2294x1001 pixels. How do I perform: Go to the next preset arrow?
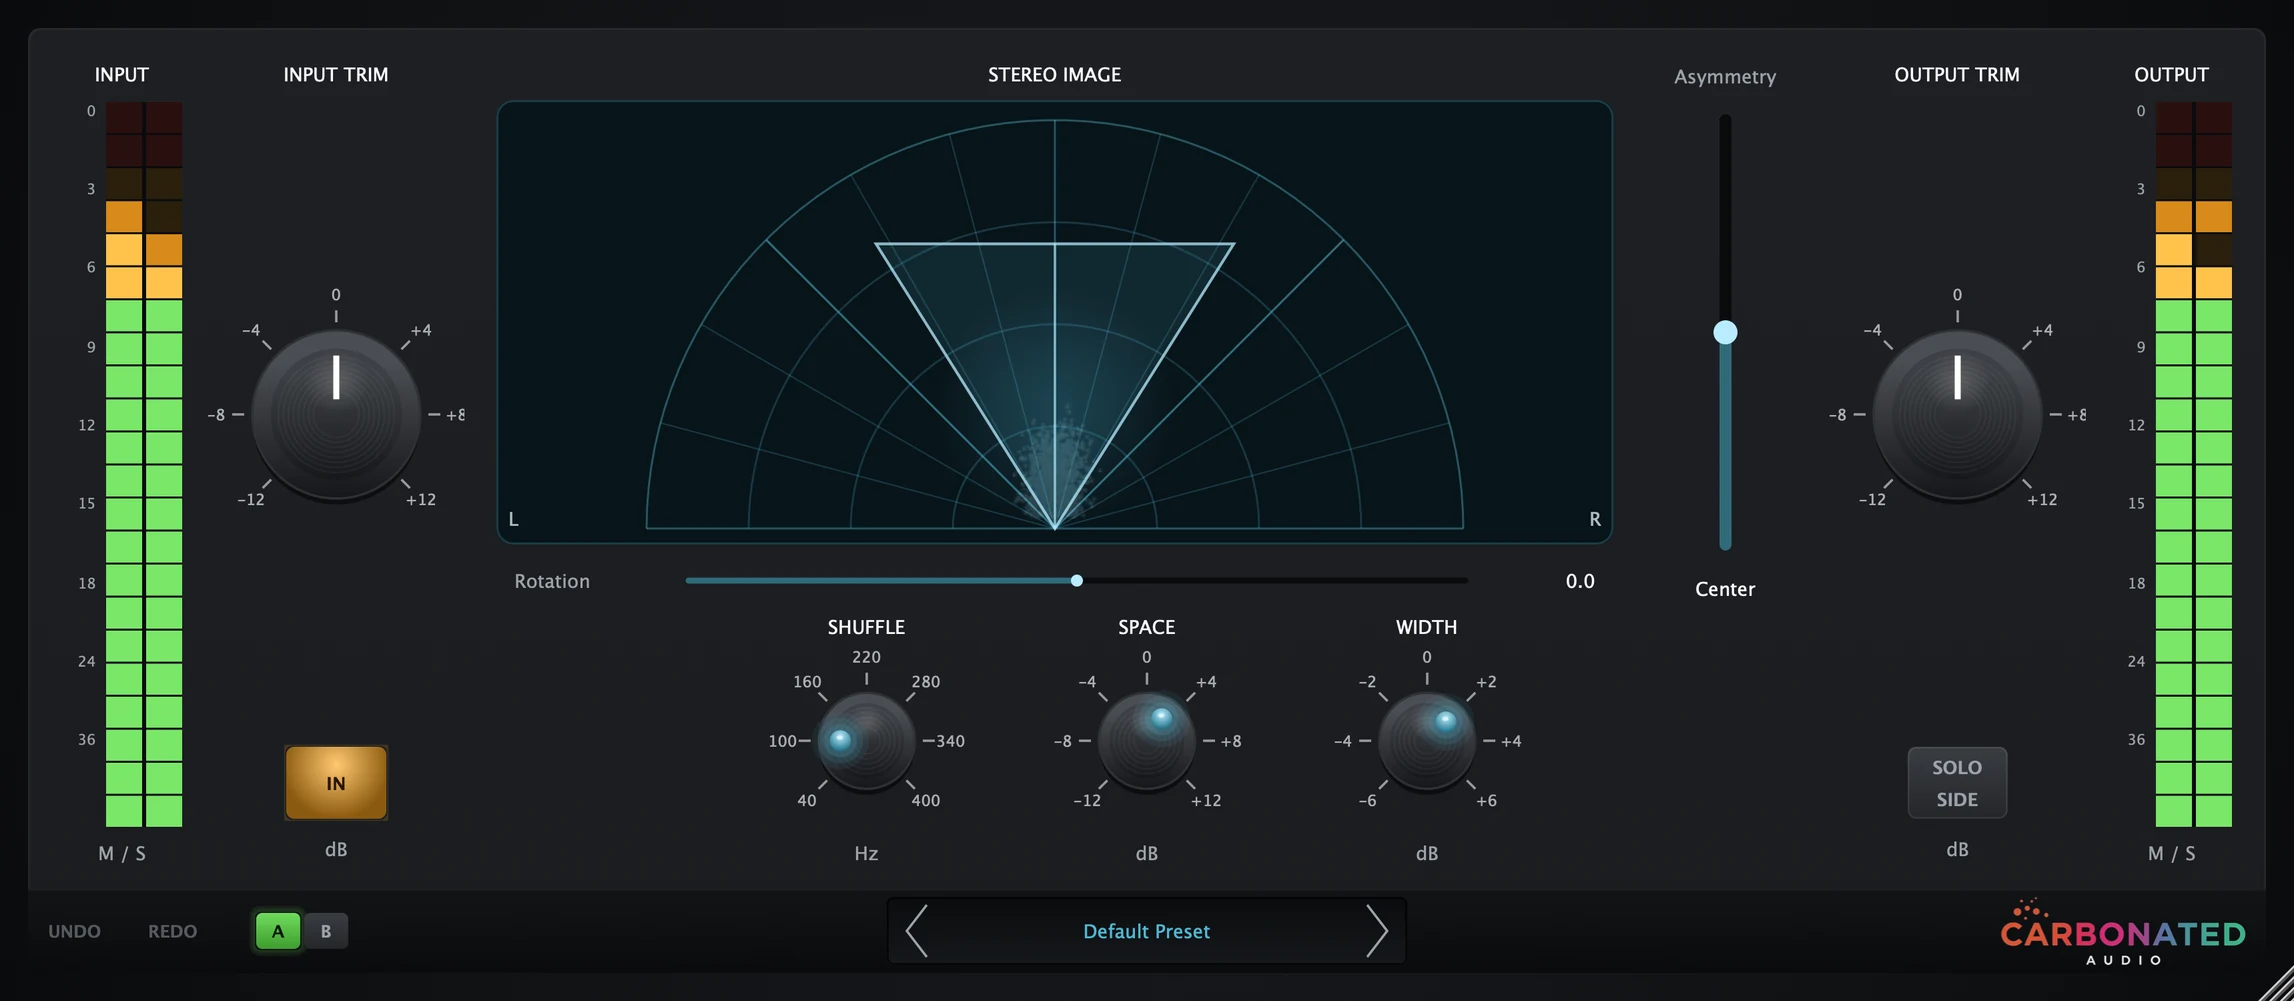point(1377,931)
